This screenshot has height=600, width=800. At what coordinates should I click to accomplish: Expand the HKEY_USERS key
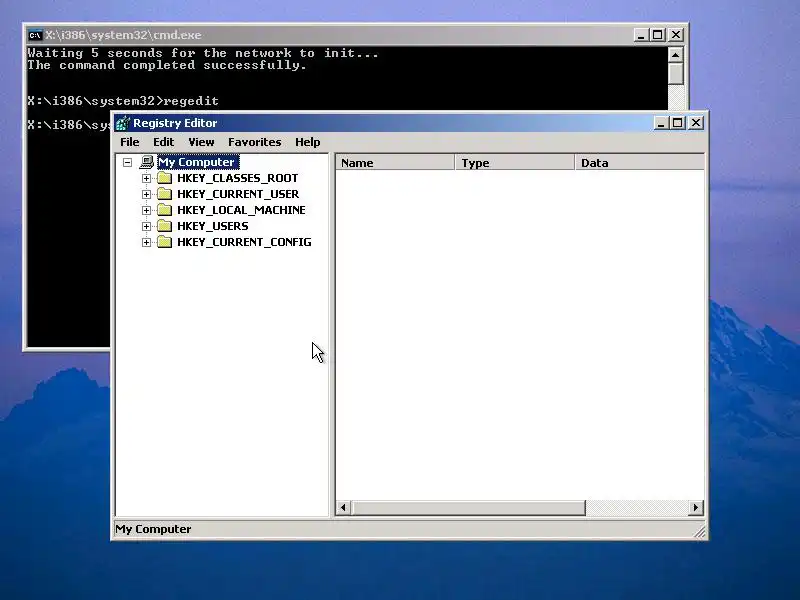coord(146,226)
